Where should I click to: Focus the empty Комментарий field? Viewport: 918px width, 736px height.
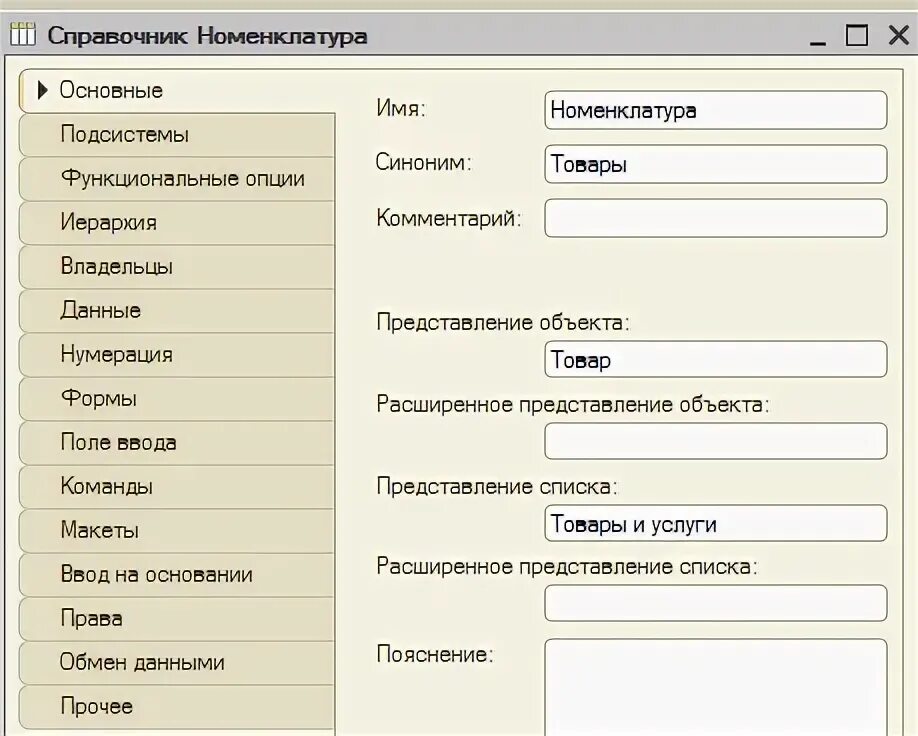click(x=715, y=218)
